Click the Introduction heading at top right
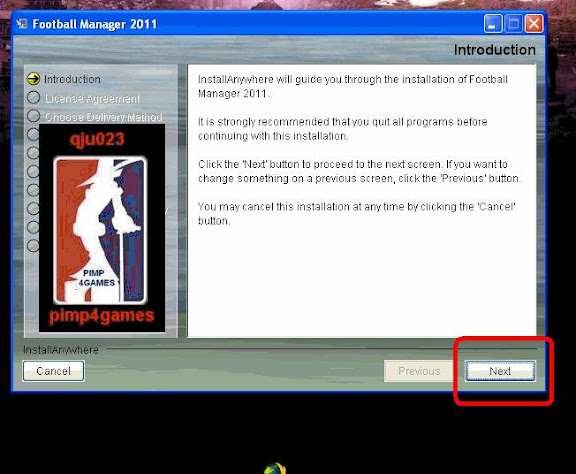The image size is (576, 474). click(494, 50)
